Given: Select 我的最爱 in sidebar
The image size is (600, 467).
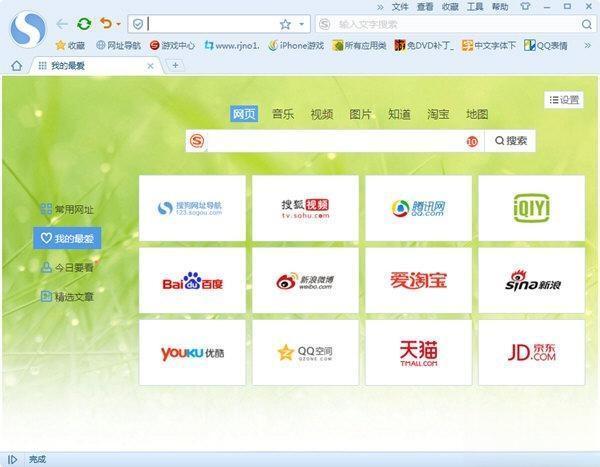Looking at the screenshot, I should coord(67,238).
